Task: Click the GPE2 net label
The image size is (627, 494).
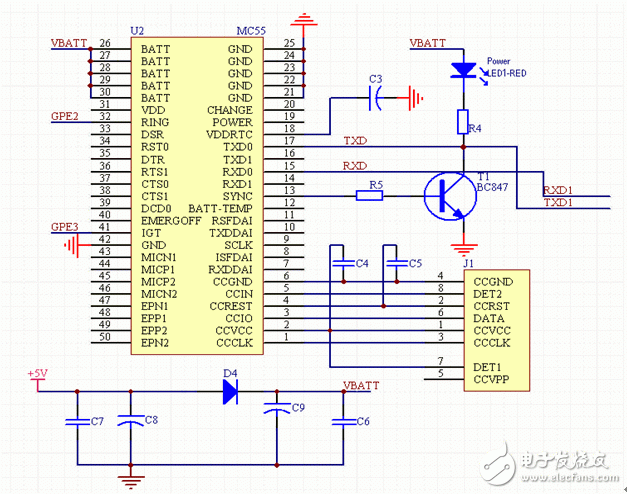Action: pyautogui.click(x=64, y=116)
